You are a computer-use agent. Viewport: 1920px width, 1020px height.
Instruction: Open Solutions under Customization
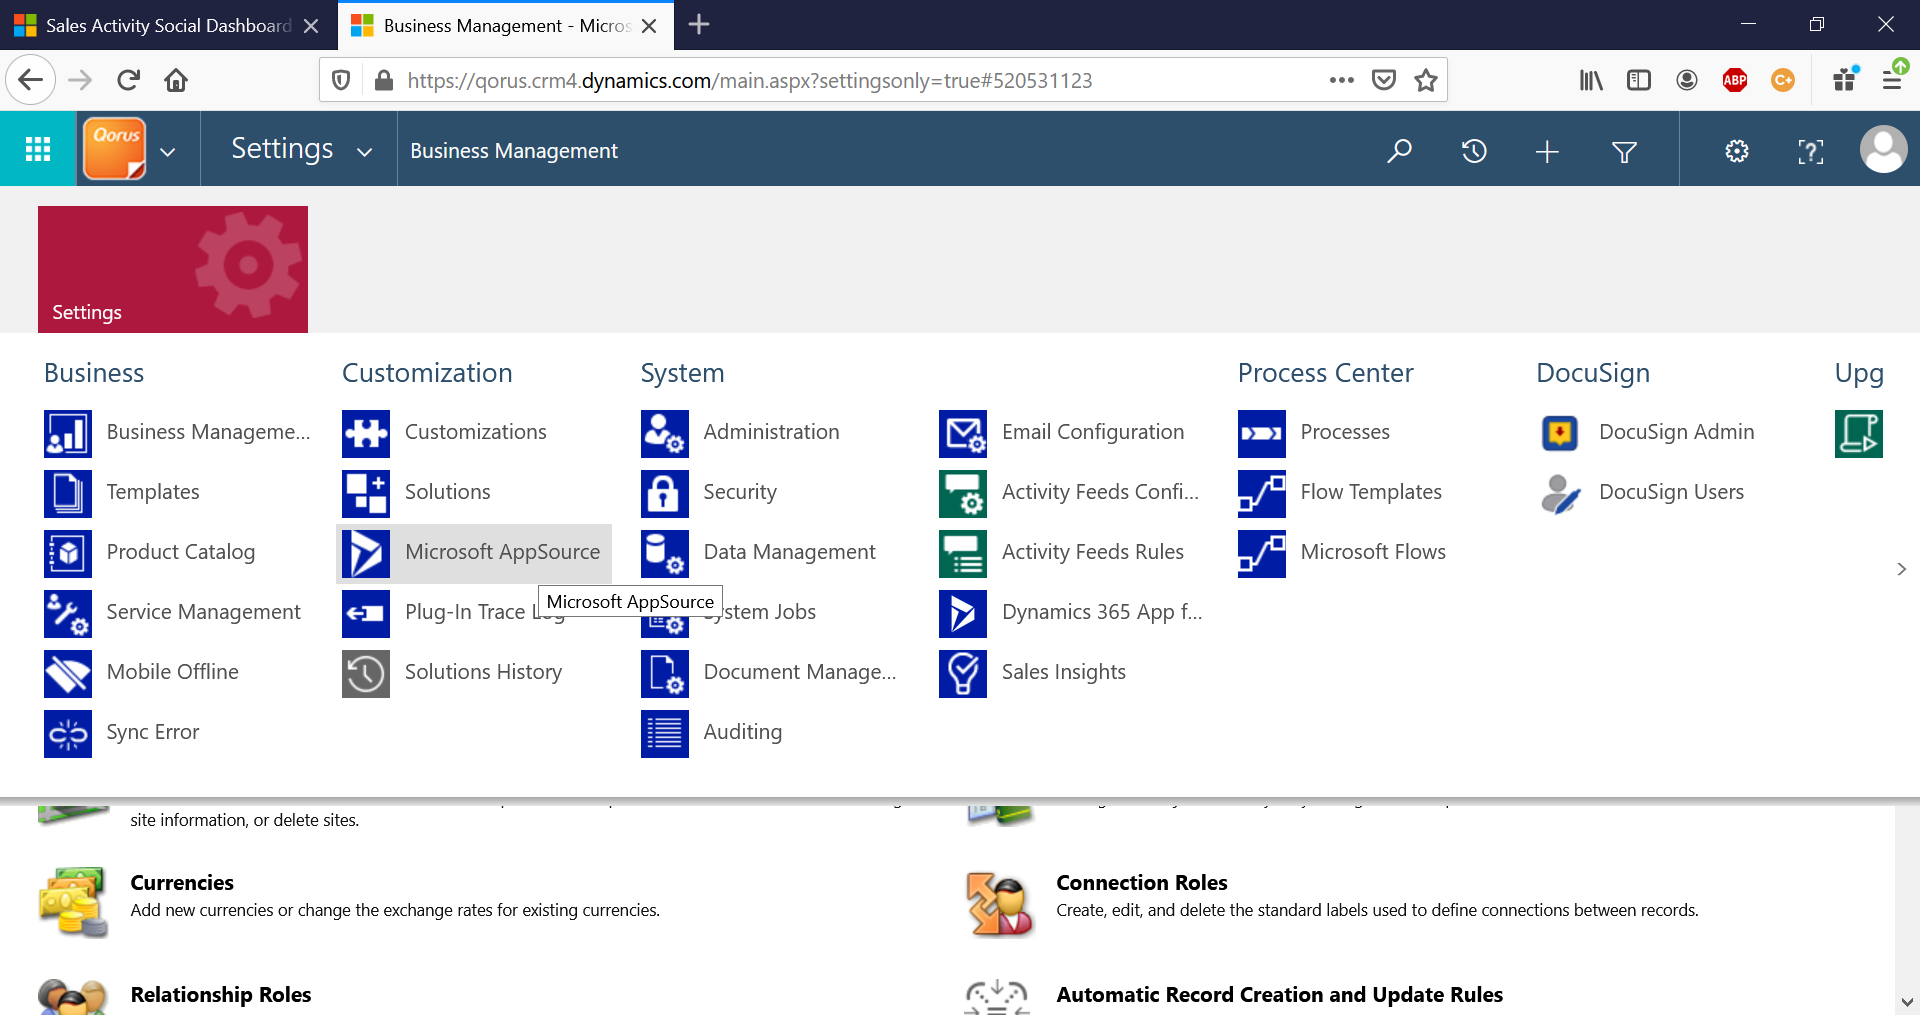[x=447, y=492]
